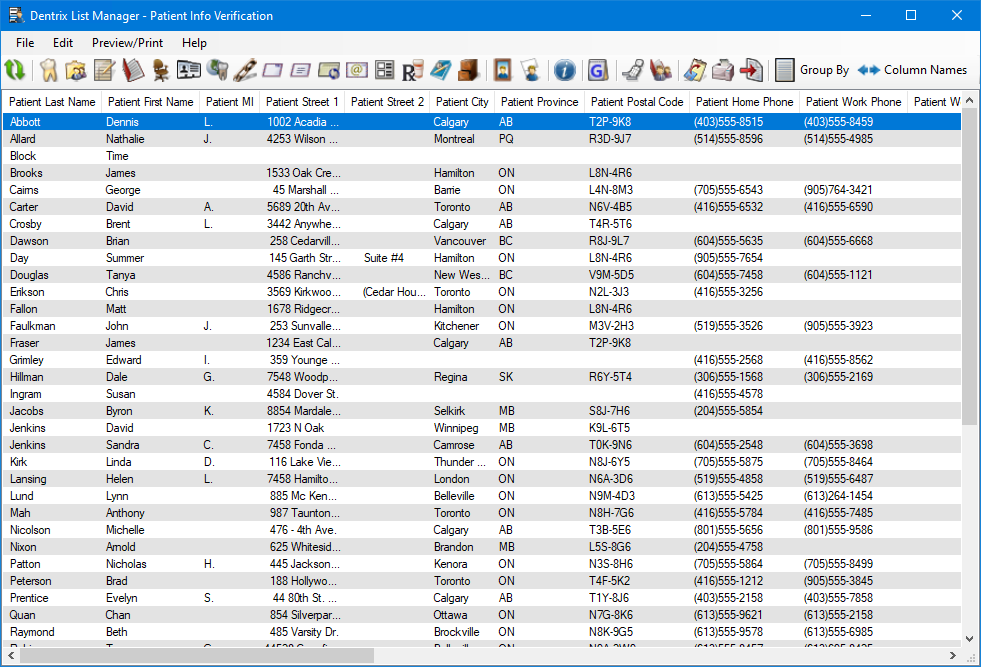Click the Patient Home Phone column header
Viewport: 981px width, 667px height.
pos(745,101)
